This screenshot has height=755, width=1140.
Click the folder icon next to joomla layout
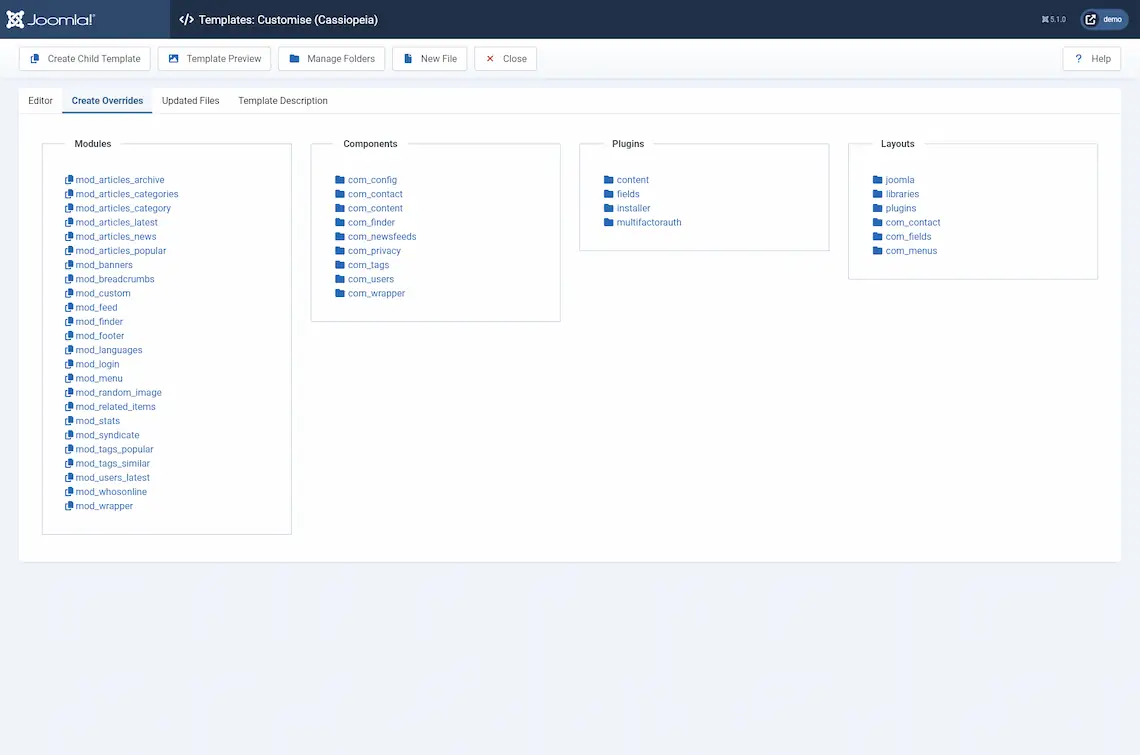point(877,180)
